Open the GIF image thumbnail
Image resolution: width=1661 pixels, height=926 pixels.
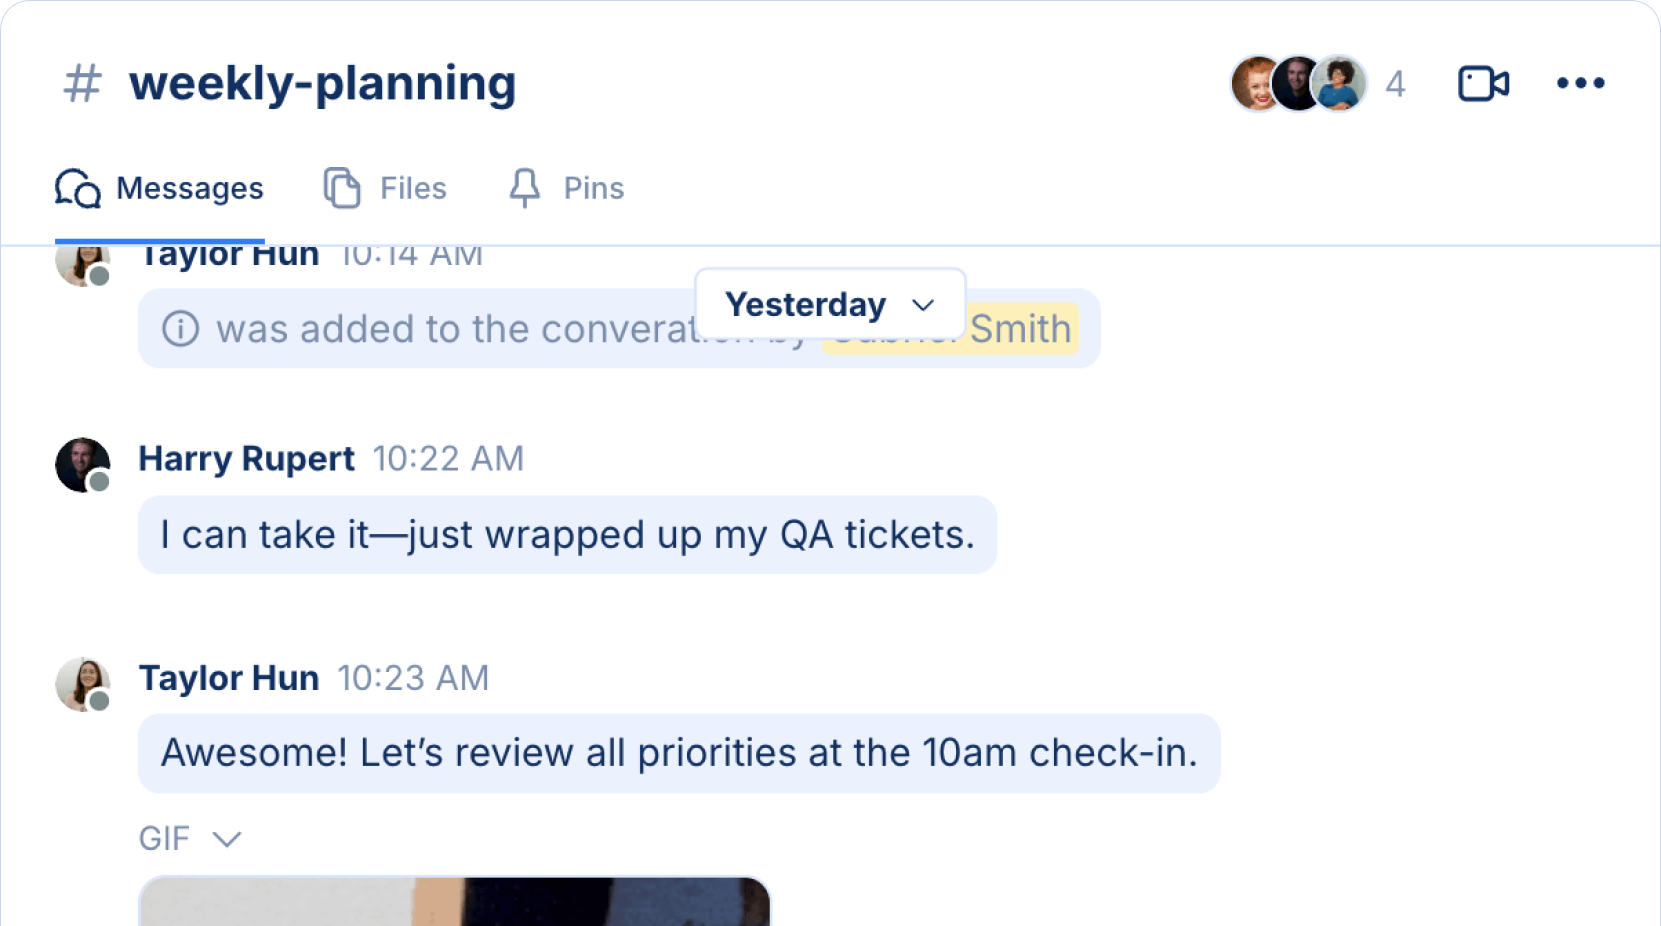tap(455, 901)
